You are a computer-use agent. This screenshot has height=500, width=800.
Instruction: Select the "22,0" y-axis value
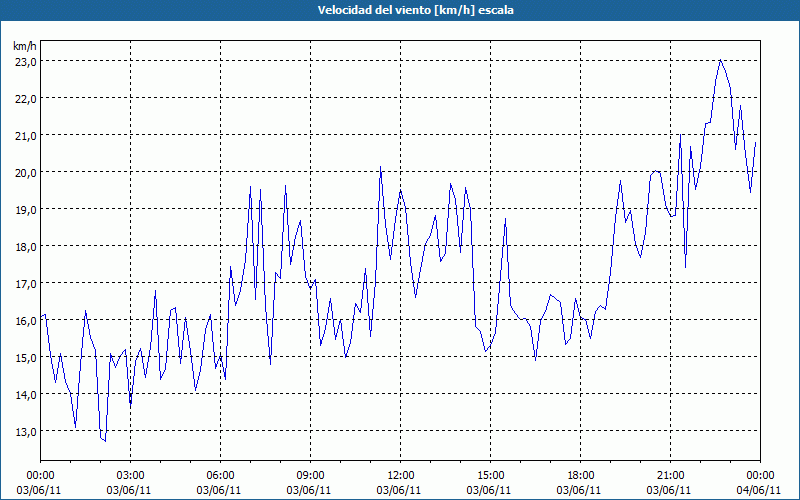pos(25,98)
